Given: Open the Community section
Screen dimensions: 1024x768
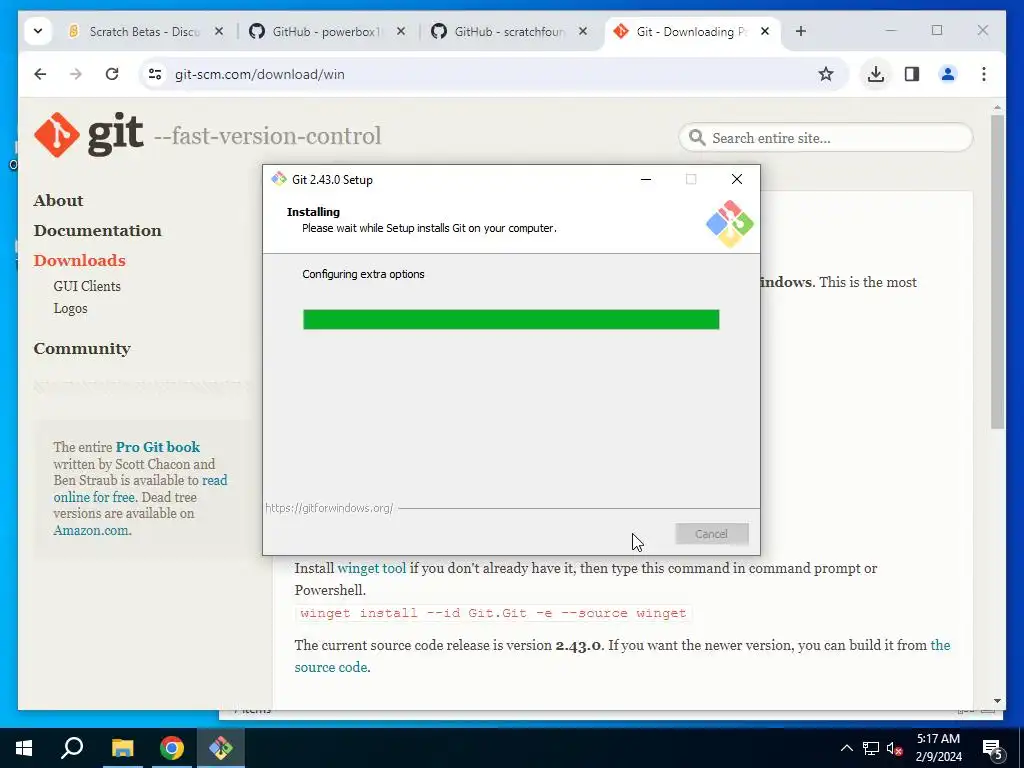Looking at the screenshot, I should click(x=82, y=349).
